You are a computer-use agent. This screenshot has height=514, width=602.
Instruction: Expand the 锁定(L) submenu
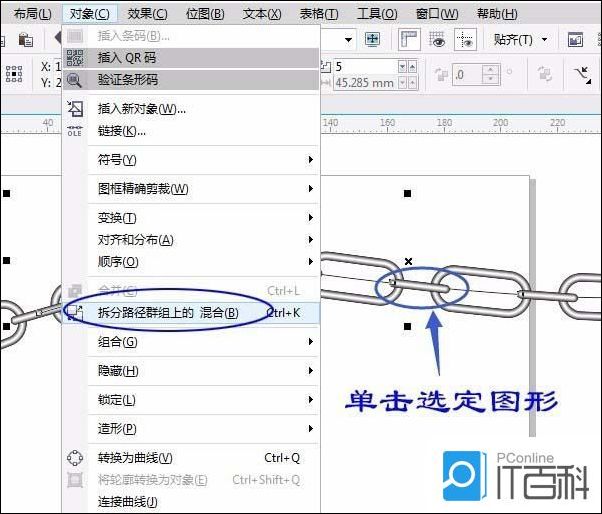pos(191,400)
